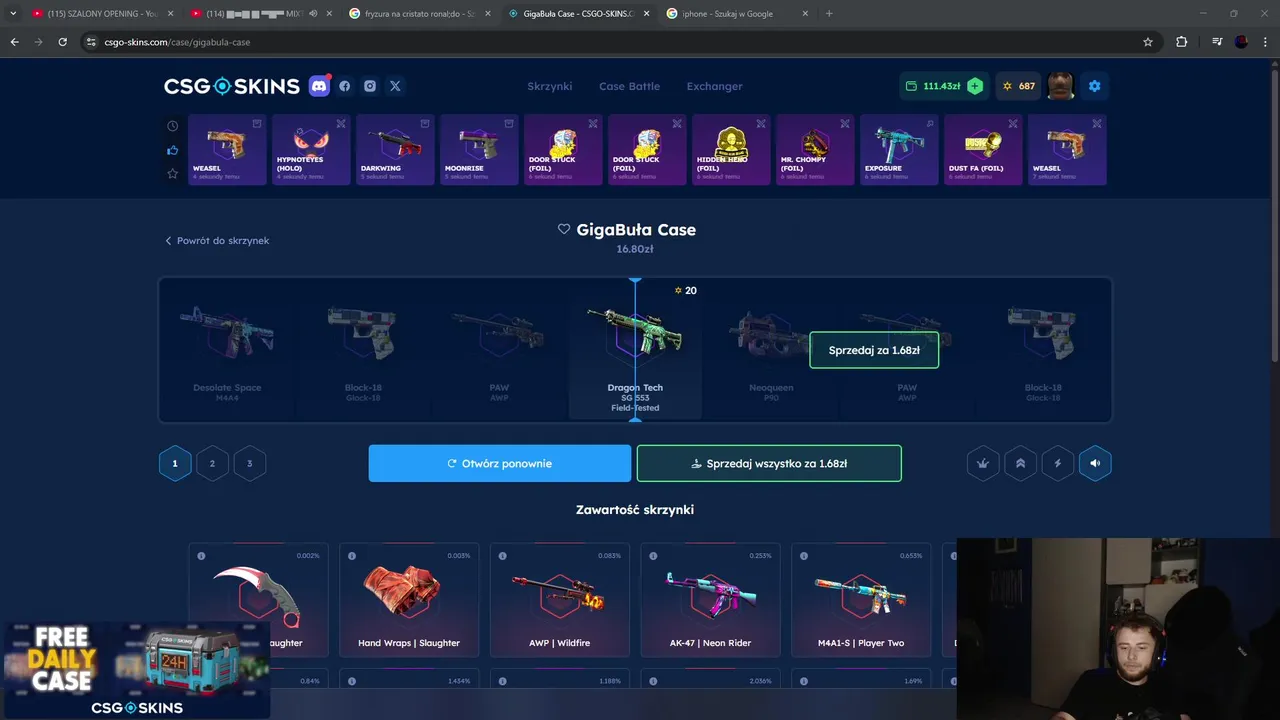
Task: Open the Case Battle menu
Action: (629, 86)
